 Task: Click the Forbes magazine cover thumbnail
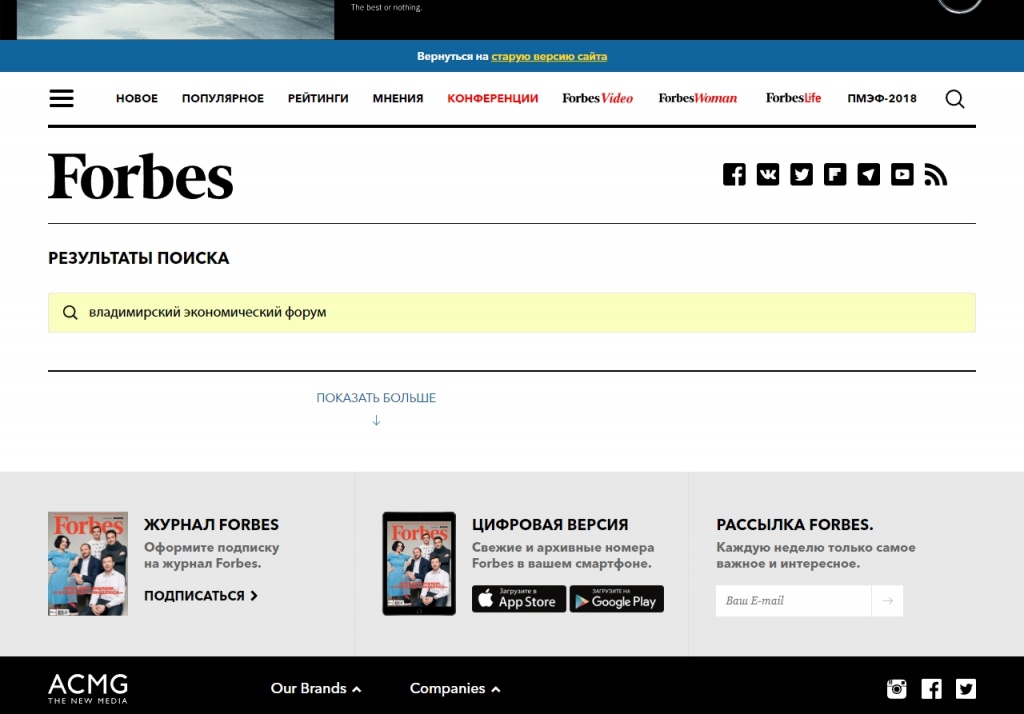(x=88, y=564)
